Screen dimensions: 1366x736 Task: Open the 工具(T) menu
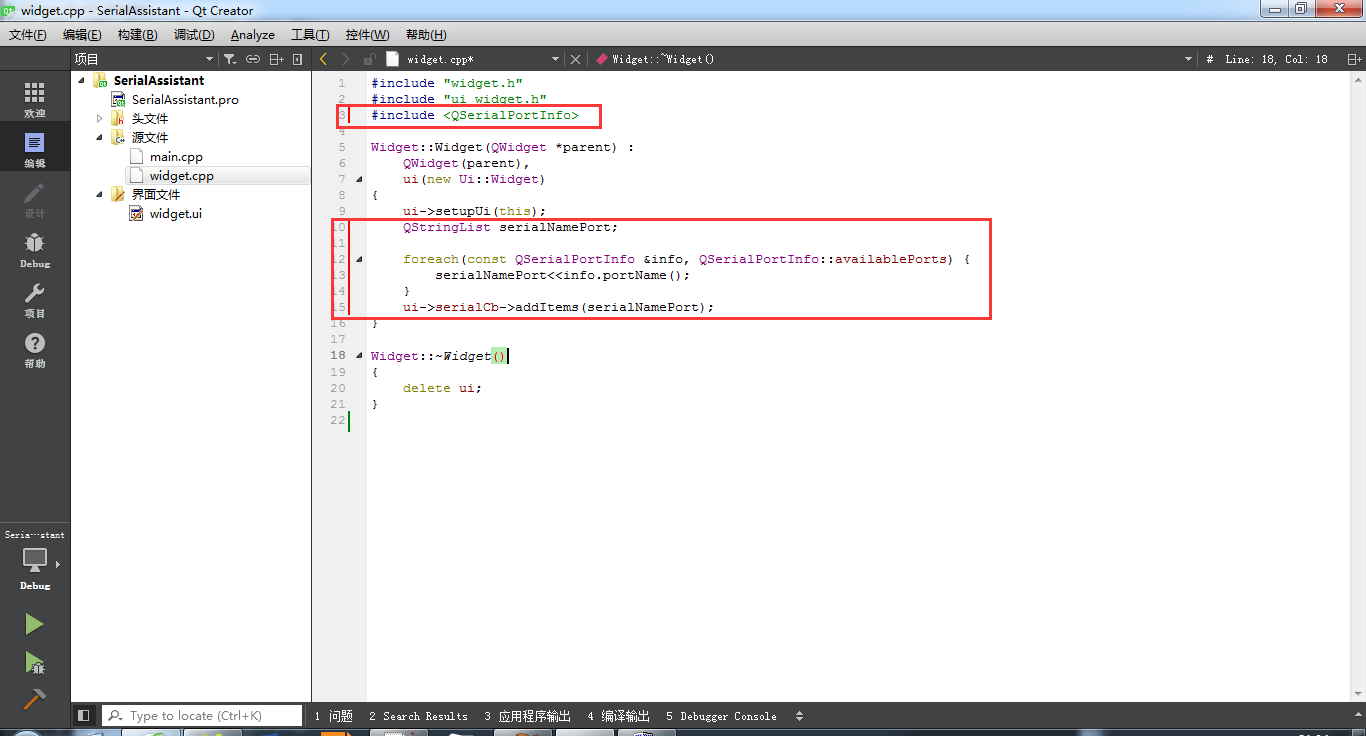[x=310, y=35]
